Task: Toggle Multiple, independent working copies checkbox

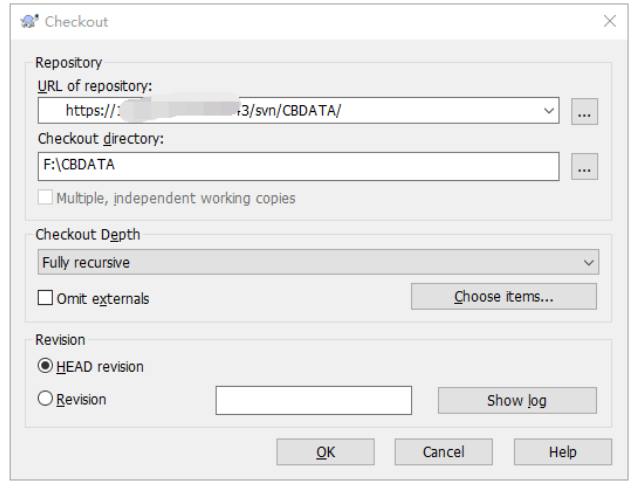Action: (x=45, y=197)
